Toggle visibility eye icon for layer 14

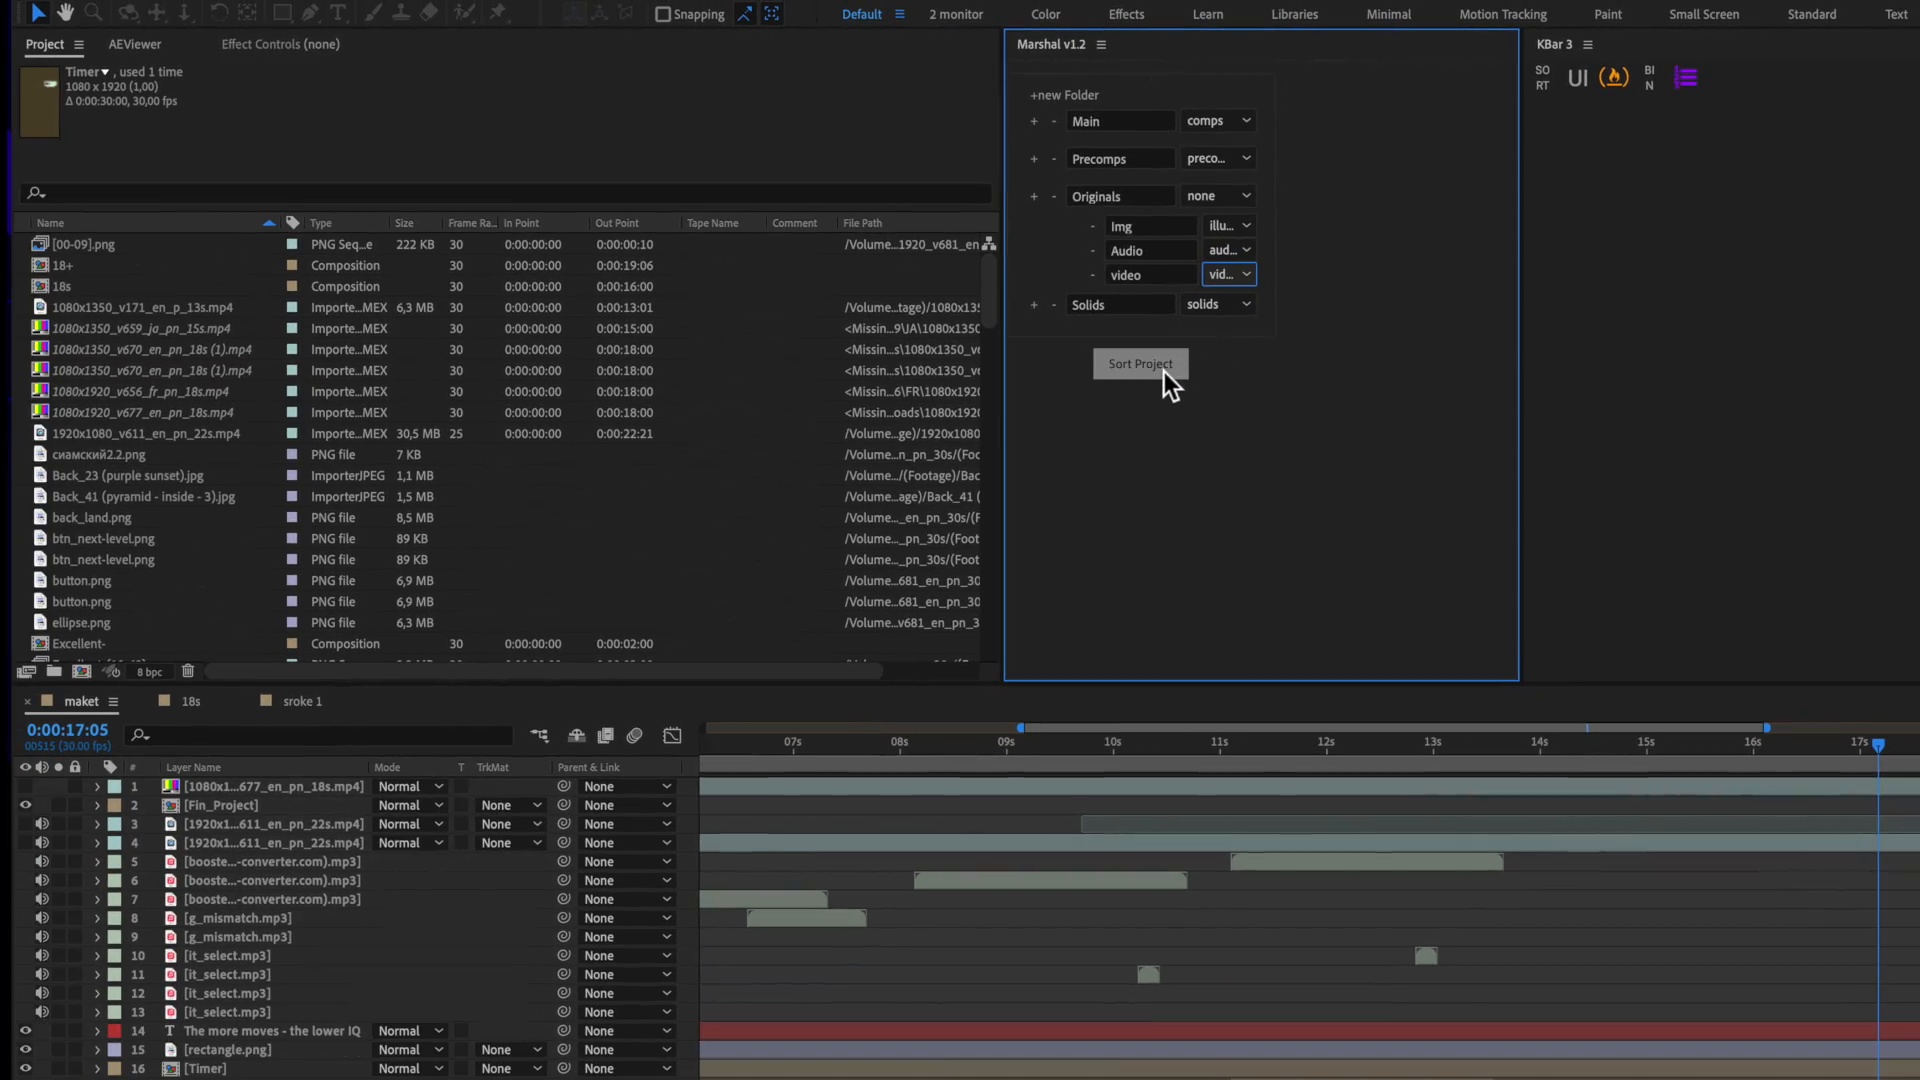pos(24,1030)
